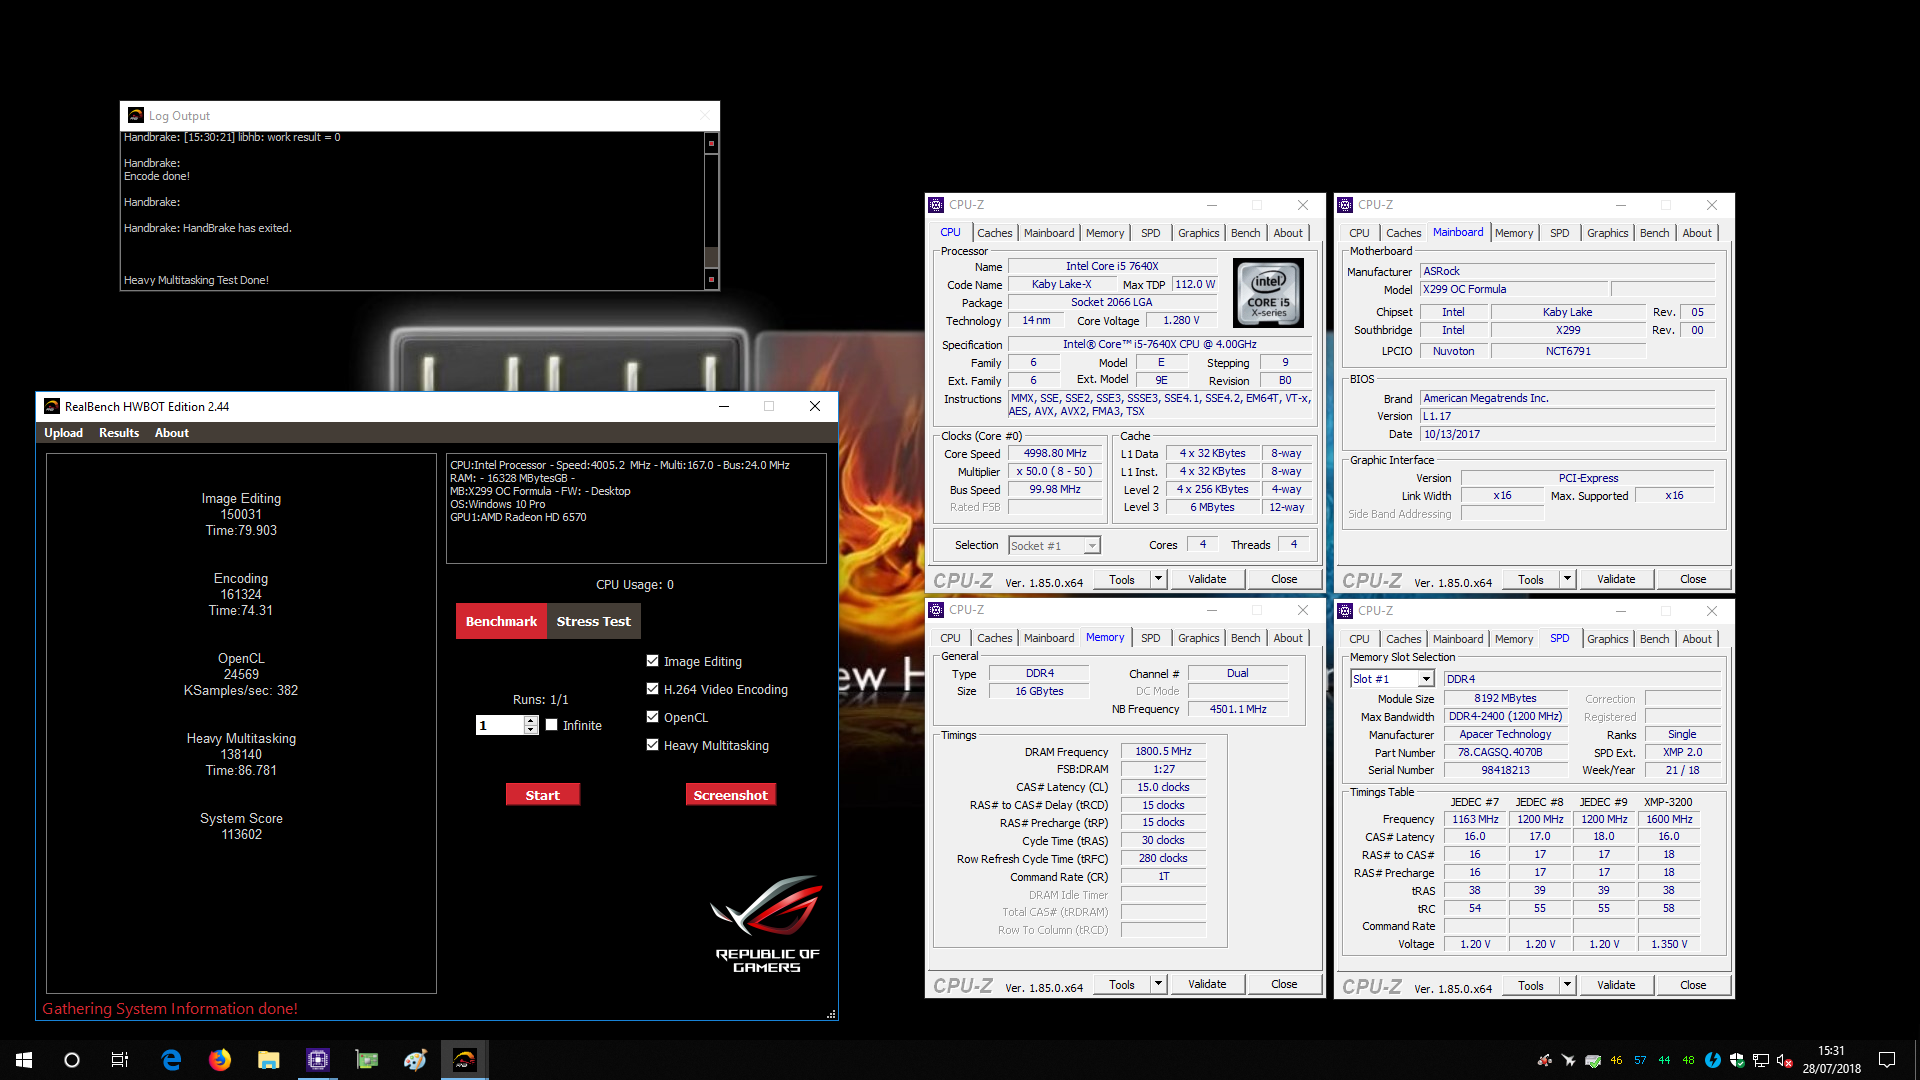Switch to Stress Test mode
1920x1080 pixels.
[x=593, y=621]
